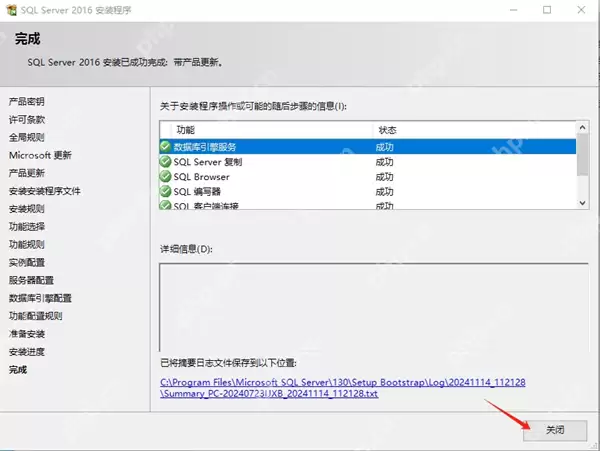This screenshot has height=451, width=600.
Task: Click the 服务器配置 step in sidebar
Action: coord(31,280)
